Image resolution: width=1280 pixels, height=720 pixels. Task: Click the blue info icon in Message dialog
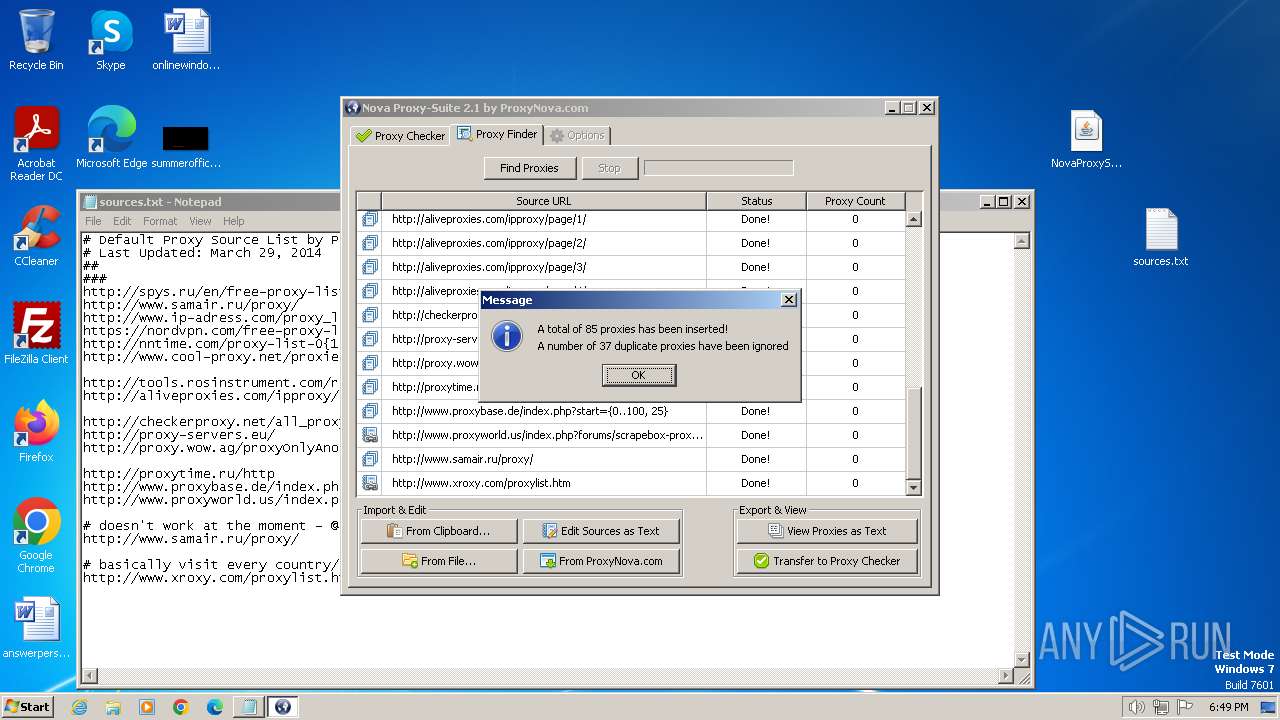pos(507,336)
